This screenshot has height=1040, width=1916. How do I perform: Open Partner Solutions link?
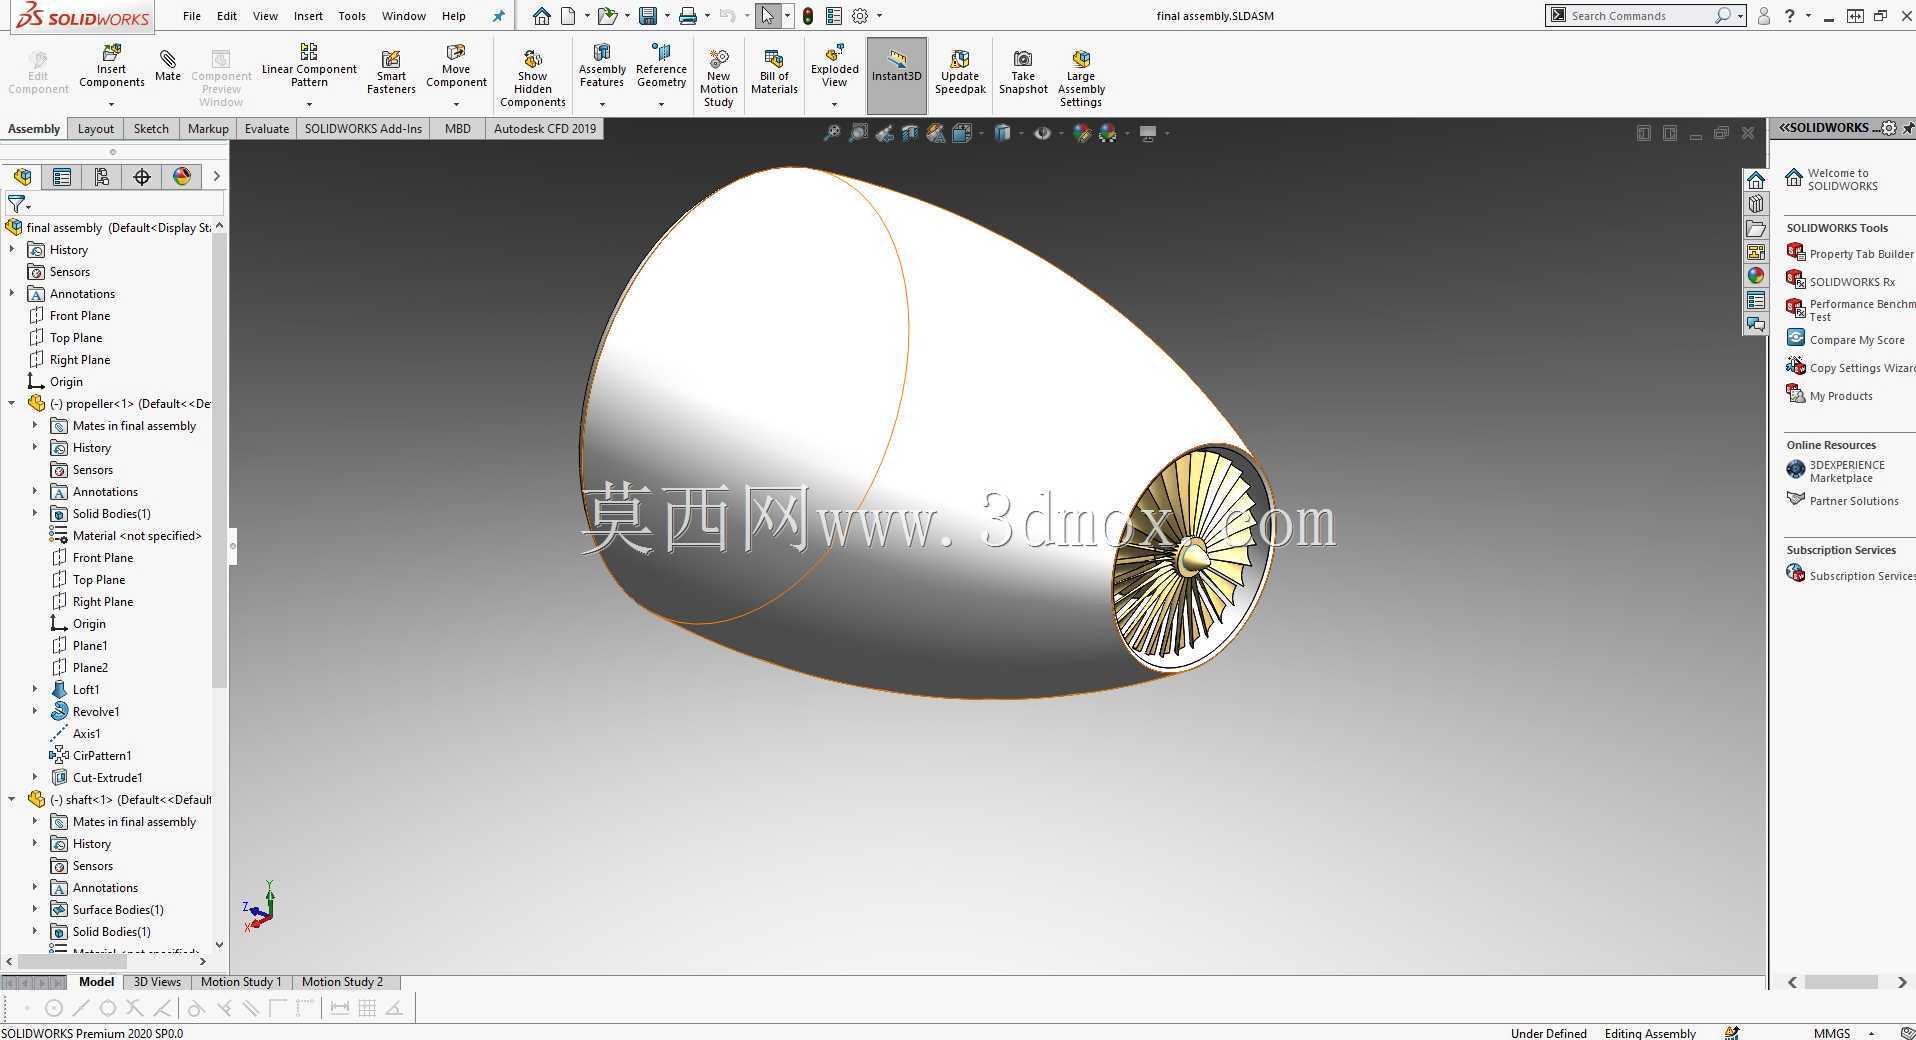[1843, 501]
